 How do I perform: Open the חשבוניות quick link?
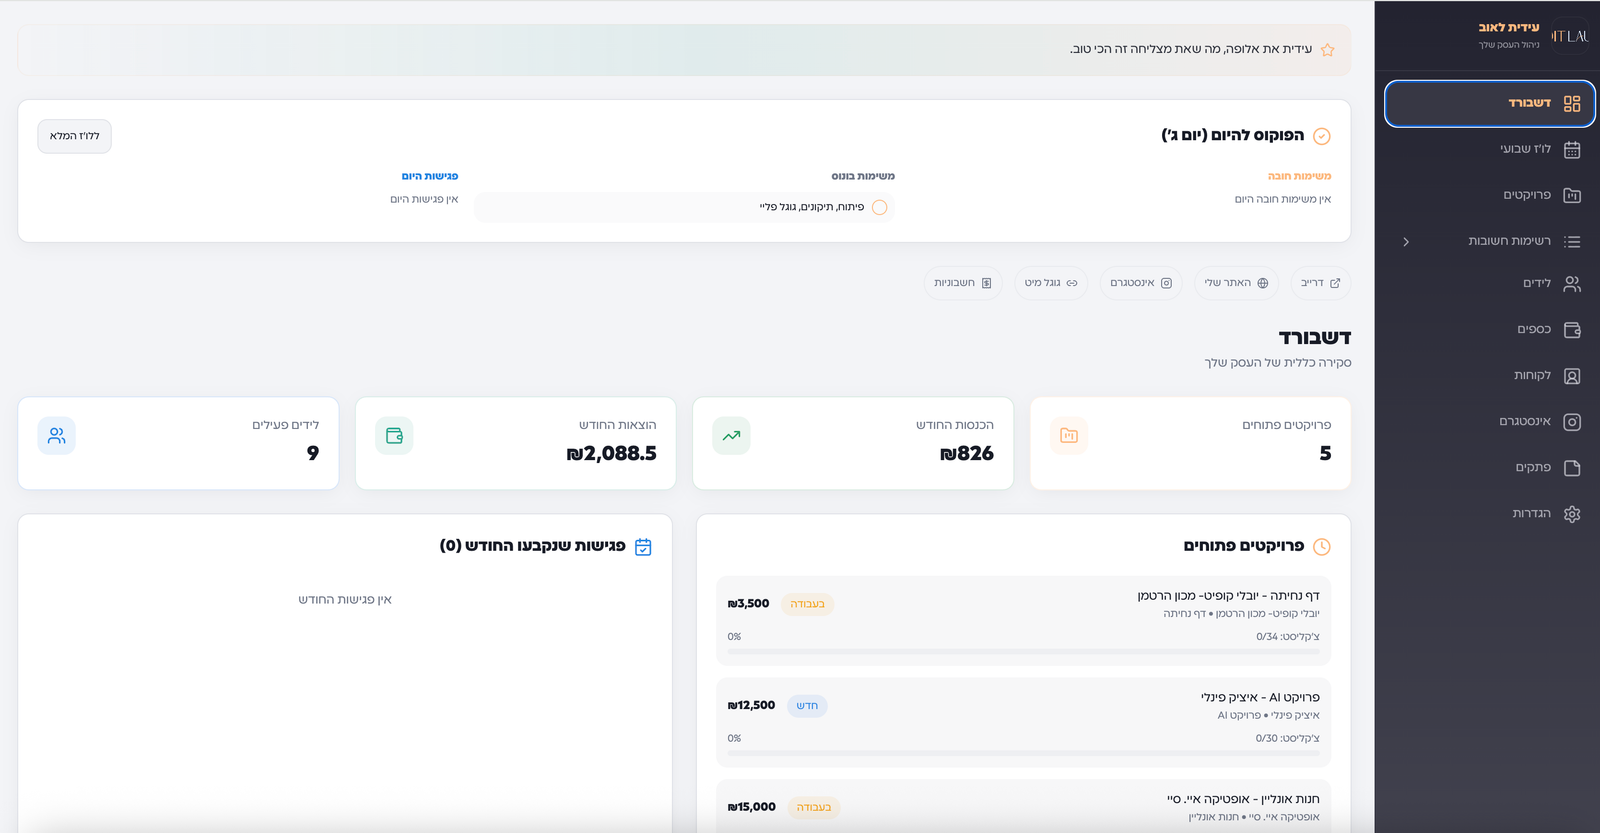click(x=963, y=283)
